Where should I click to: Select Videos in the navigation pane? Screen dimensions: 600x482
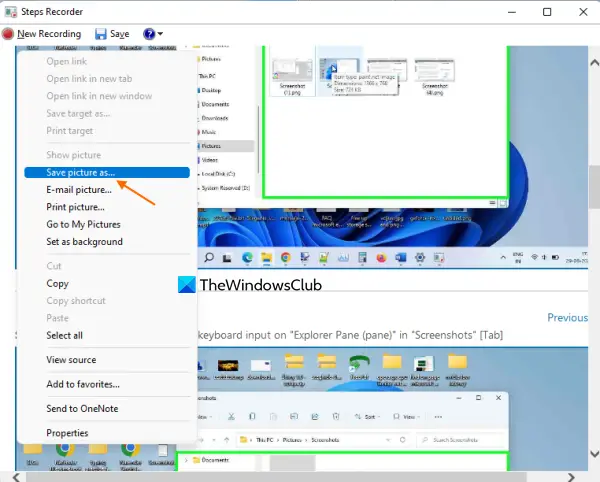[209, 160]
